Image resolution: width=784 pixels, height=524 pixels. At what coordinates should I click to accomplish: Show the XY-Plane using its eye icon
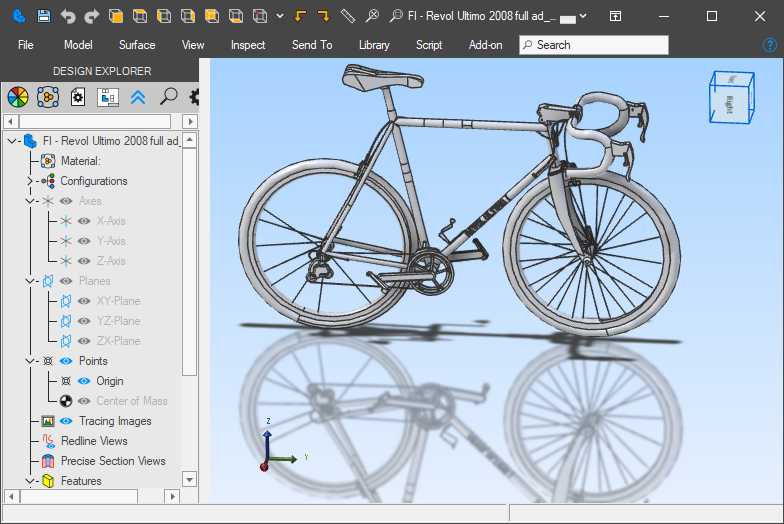(84, 301)
